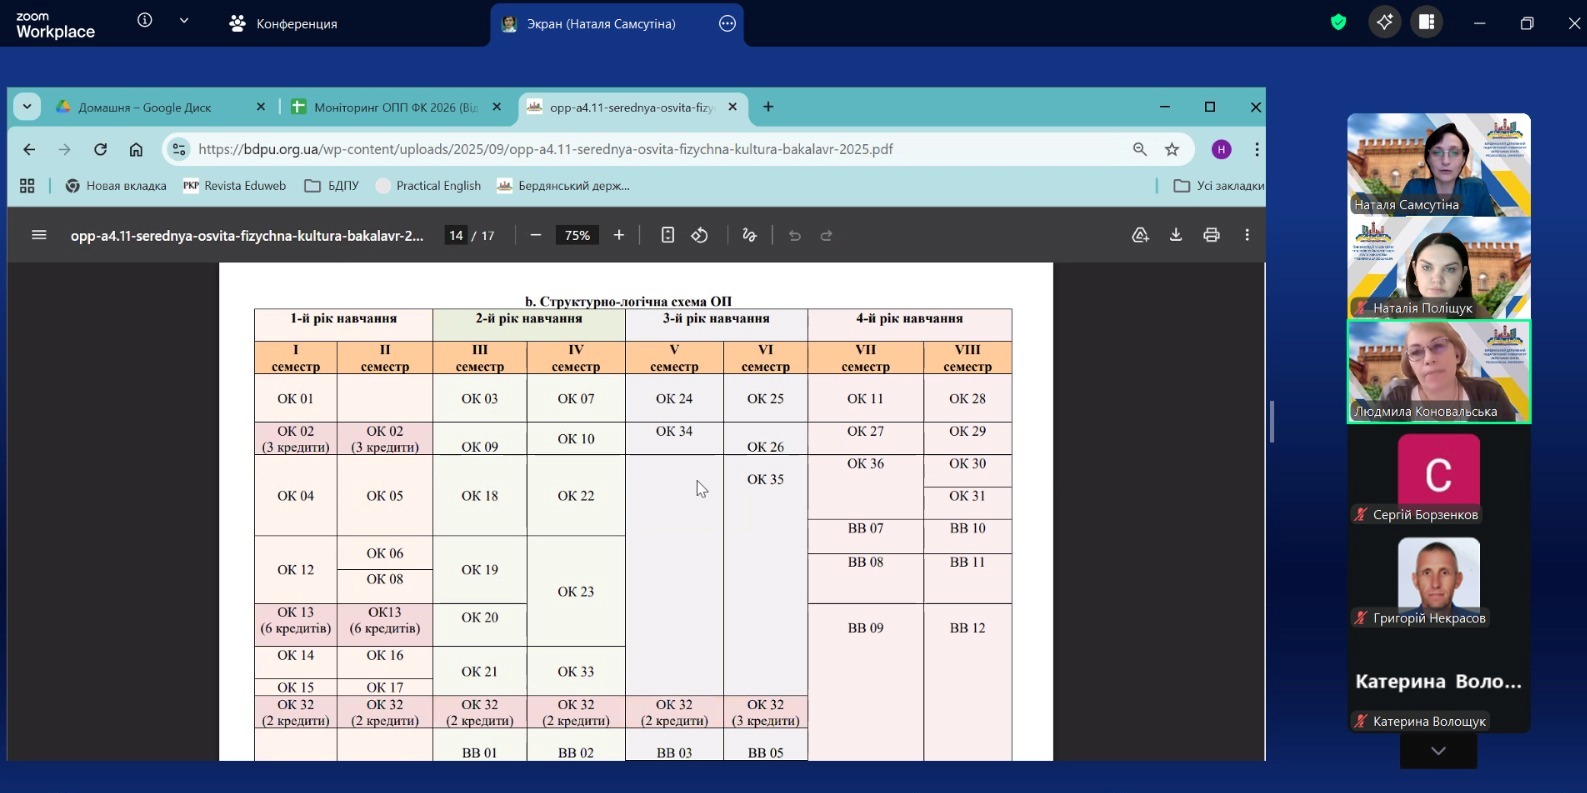
Task: Bookmark this page with the star icon
Action: coord(1172,149)
